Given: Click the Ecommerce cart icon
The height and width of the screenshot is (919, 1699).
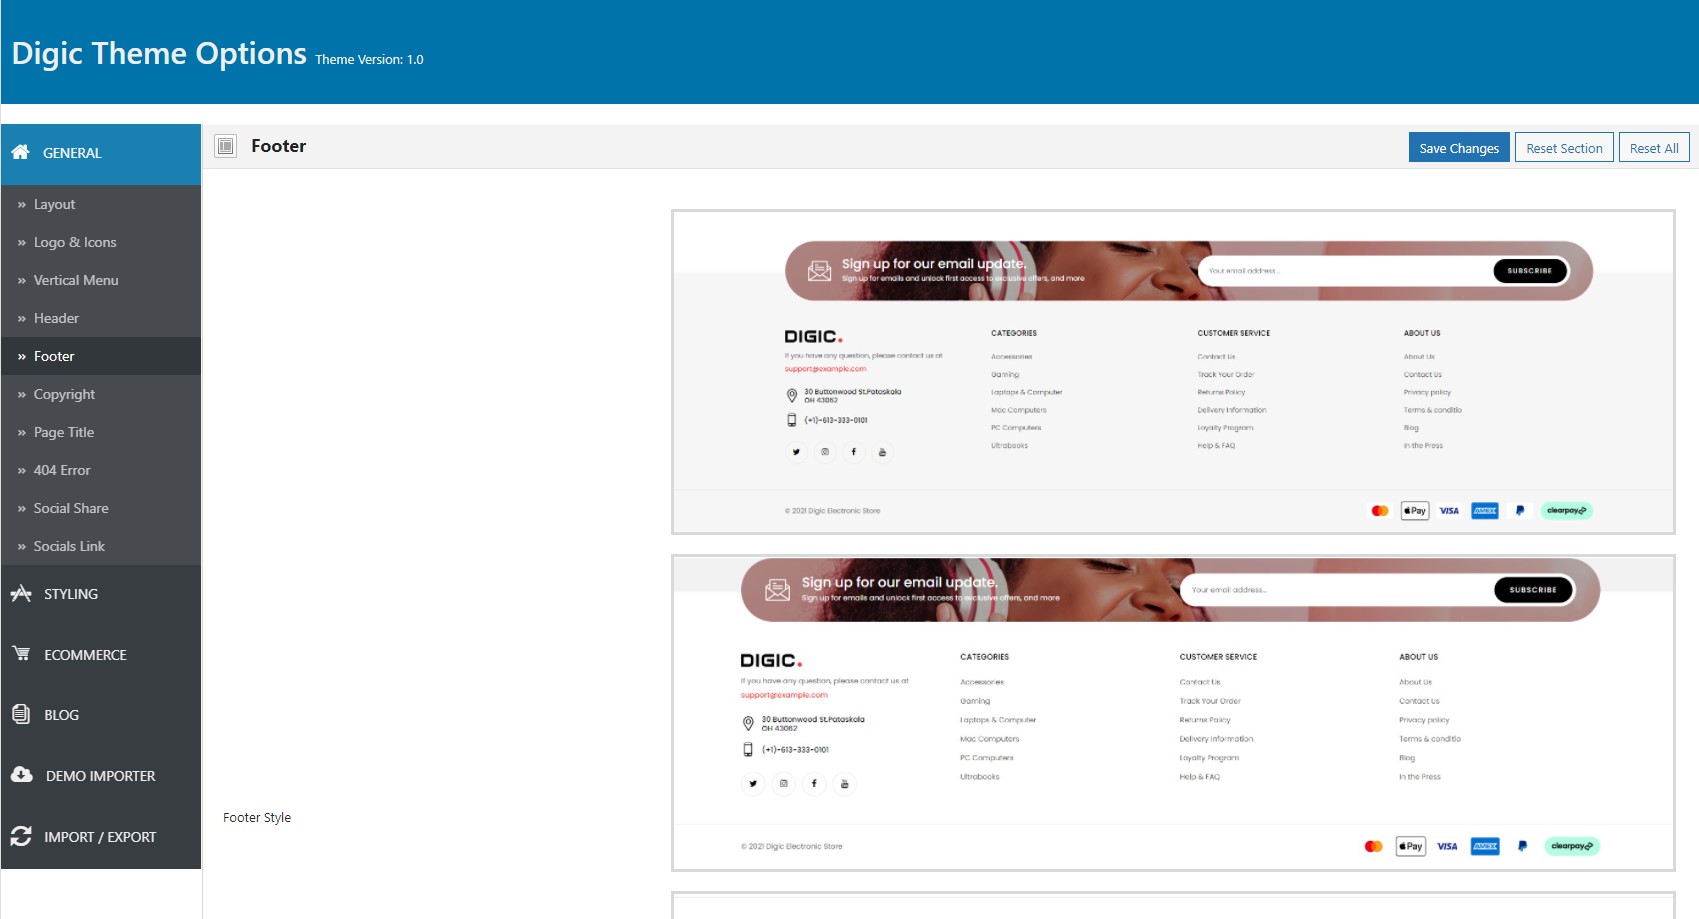Looking at the screenshot, I should point(21,653).
